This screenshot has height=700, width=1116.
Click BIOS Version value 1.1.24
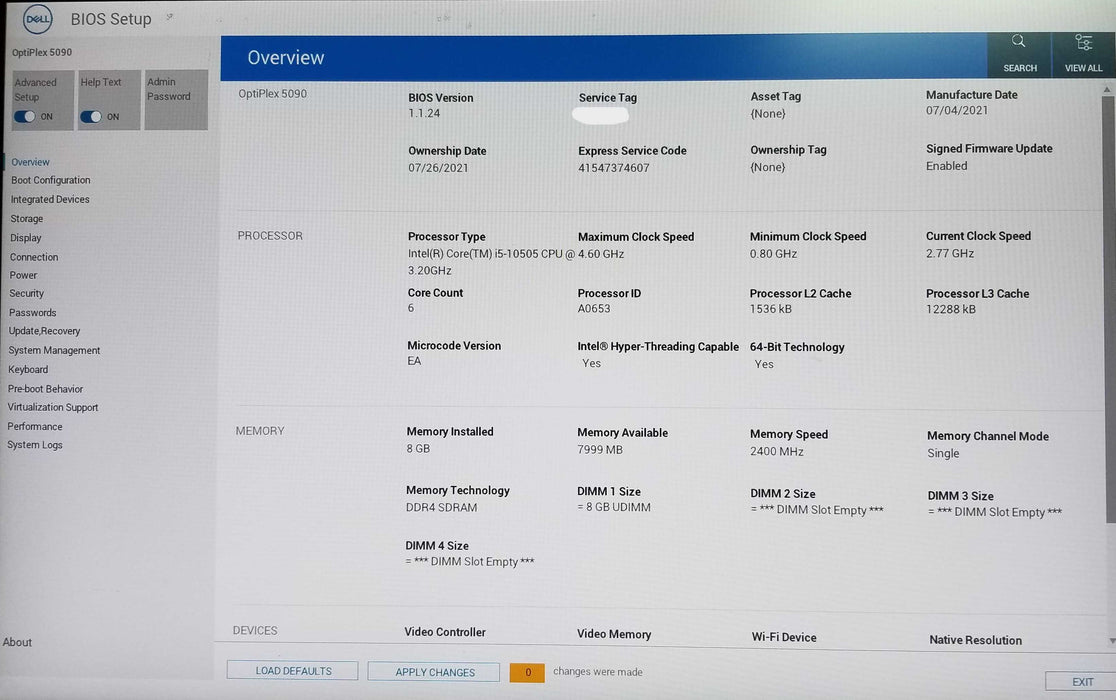(424, 113)
